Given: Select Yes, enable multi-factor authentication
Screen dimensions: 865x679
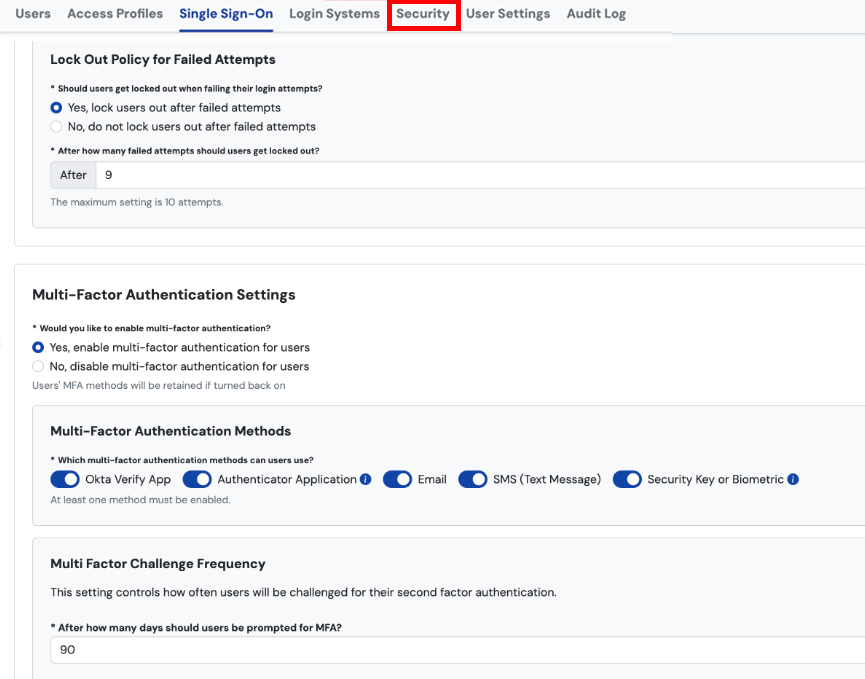Looking at the screenshot, I should (39, 348).
